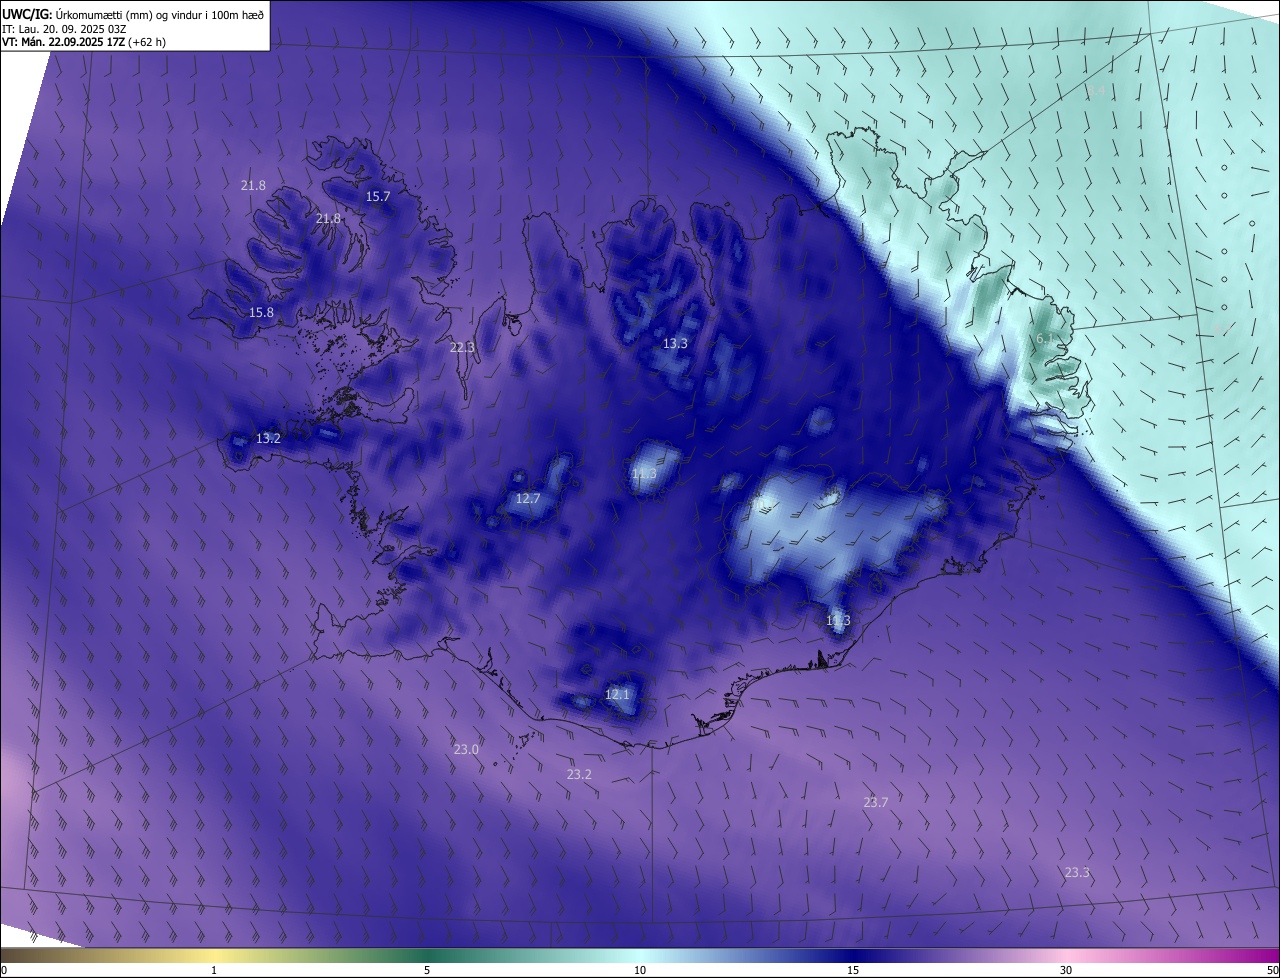
Task: Click the '13.3' value label
Action: click(x=675, y=343)
